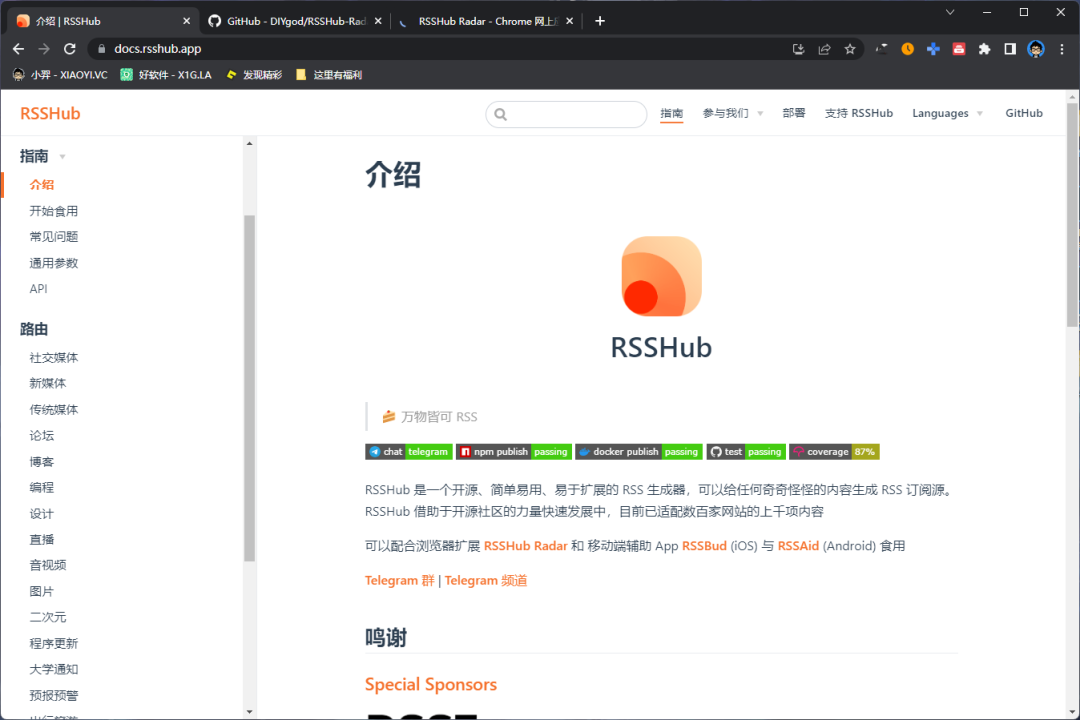This screenshot has height=720, width=1080.
Task: Click the page share icon in address bar
Action: (823, 47)
